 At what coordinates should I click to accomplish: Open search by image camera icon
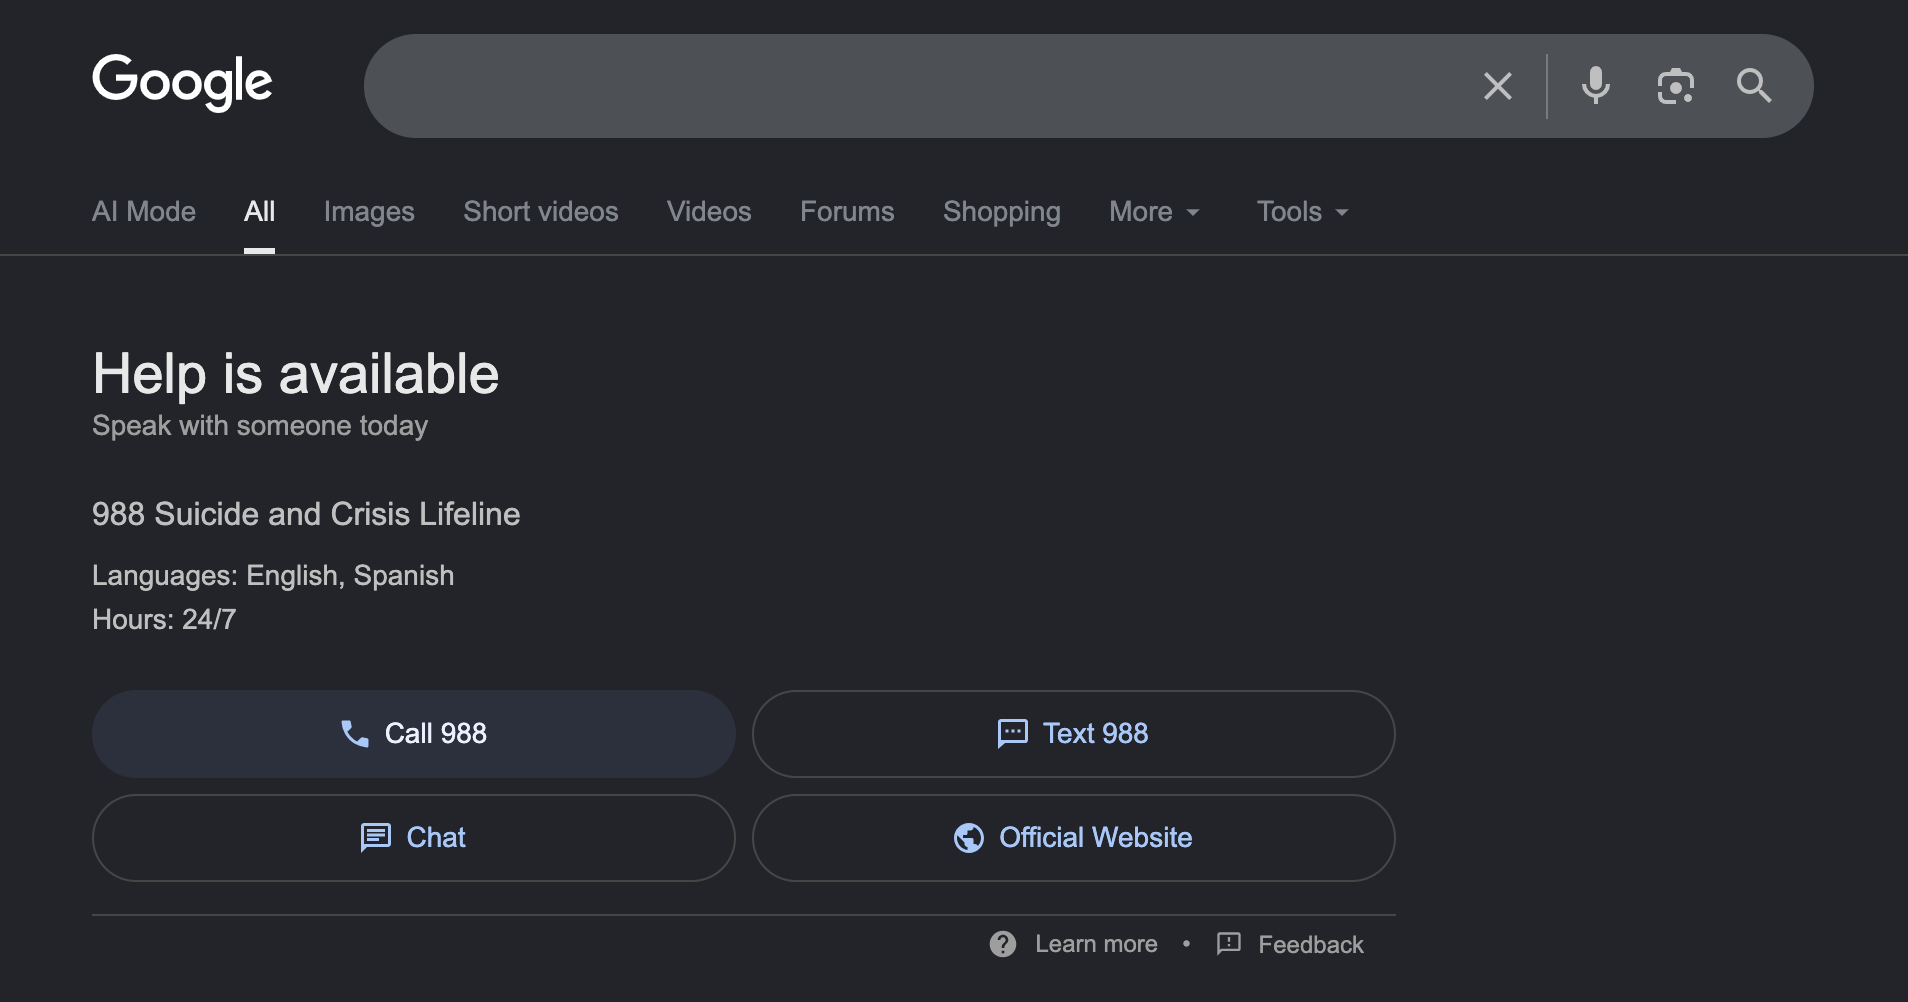(1675, 86)
